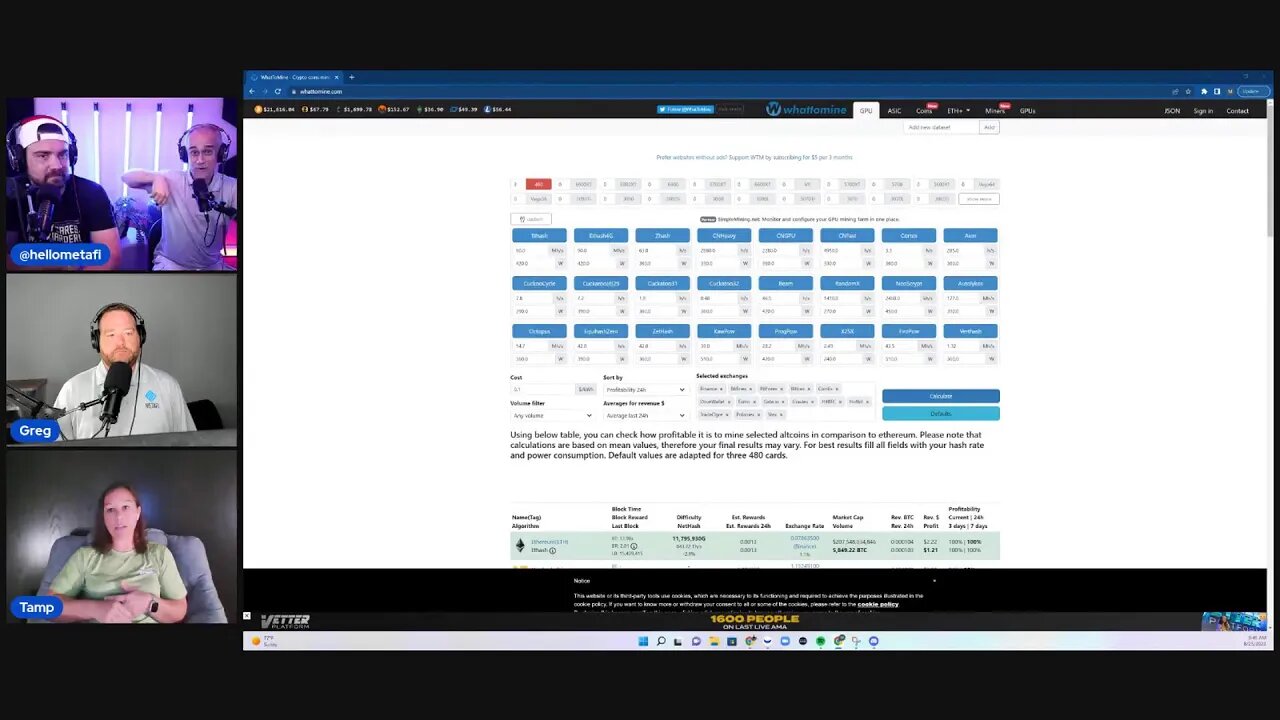Screen dimensions: 1280x720
Task: Click the Sign in link
Action: click(1203, 111)
